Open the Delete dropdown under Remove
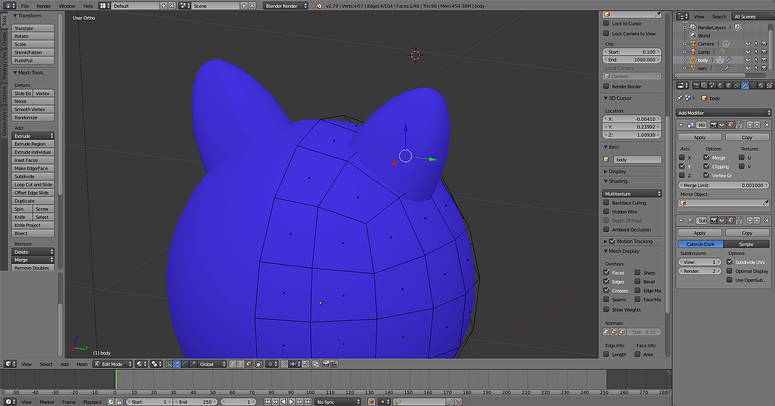 pos(33,252)
